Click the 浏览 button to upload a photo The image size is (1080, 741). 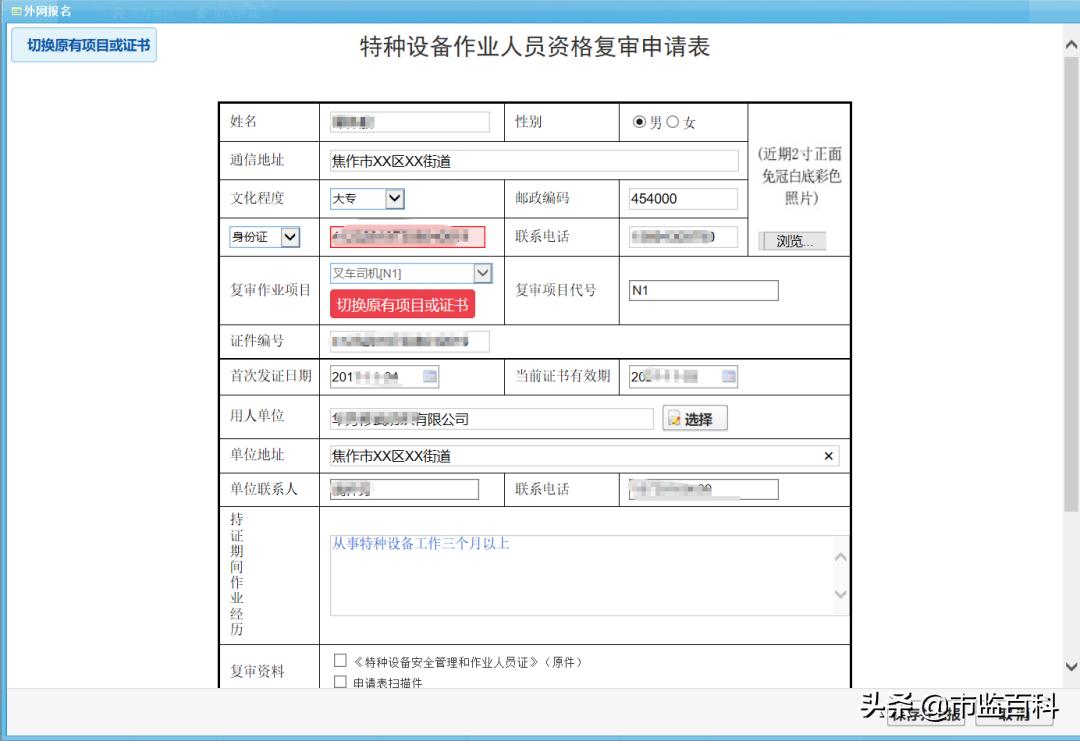pos(793,240)
